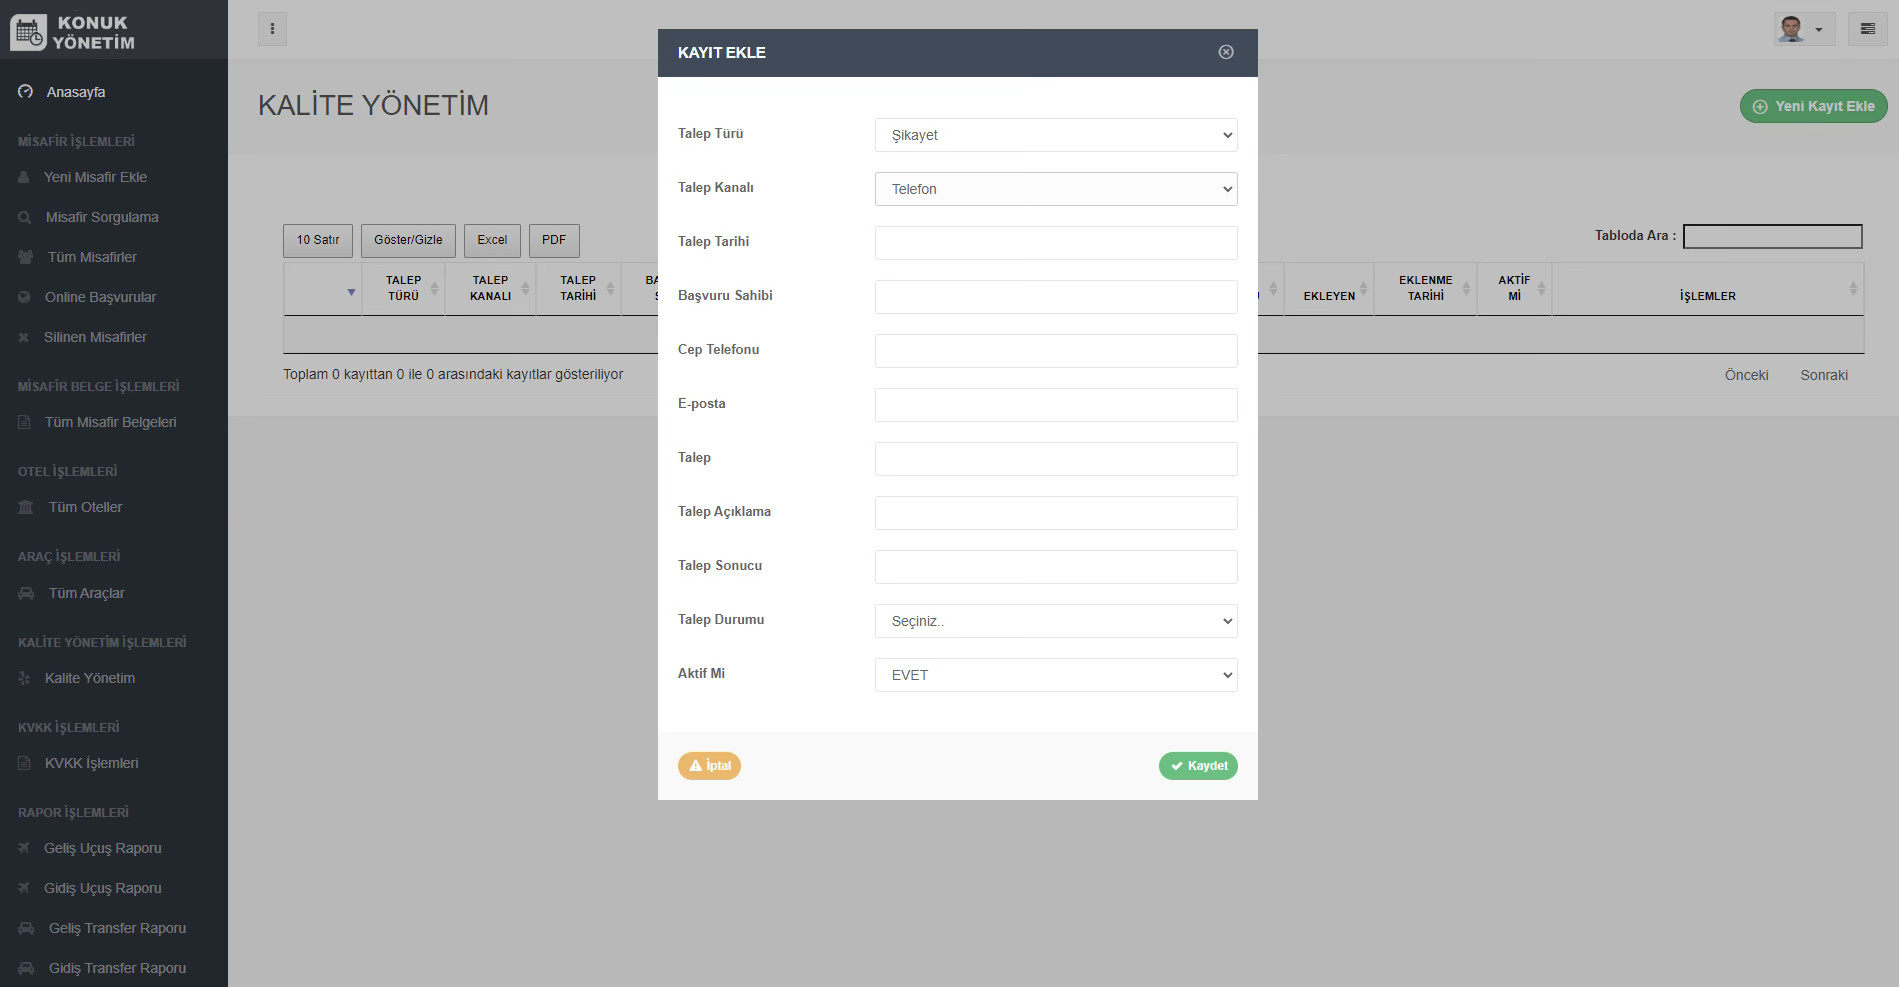Viewport: 1899px width, 987px height.
Task: Open the Talep Kanalı dropdown
Action: (1055, 189)
